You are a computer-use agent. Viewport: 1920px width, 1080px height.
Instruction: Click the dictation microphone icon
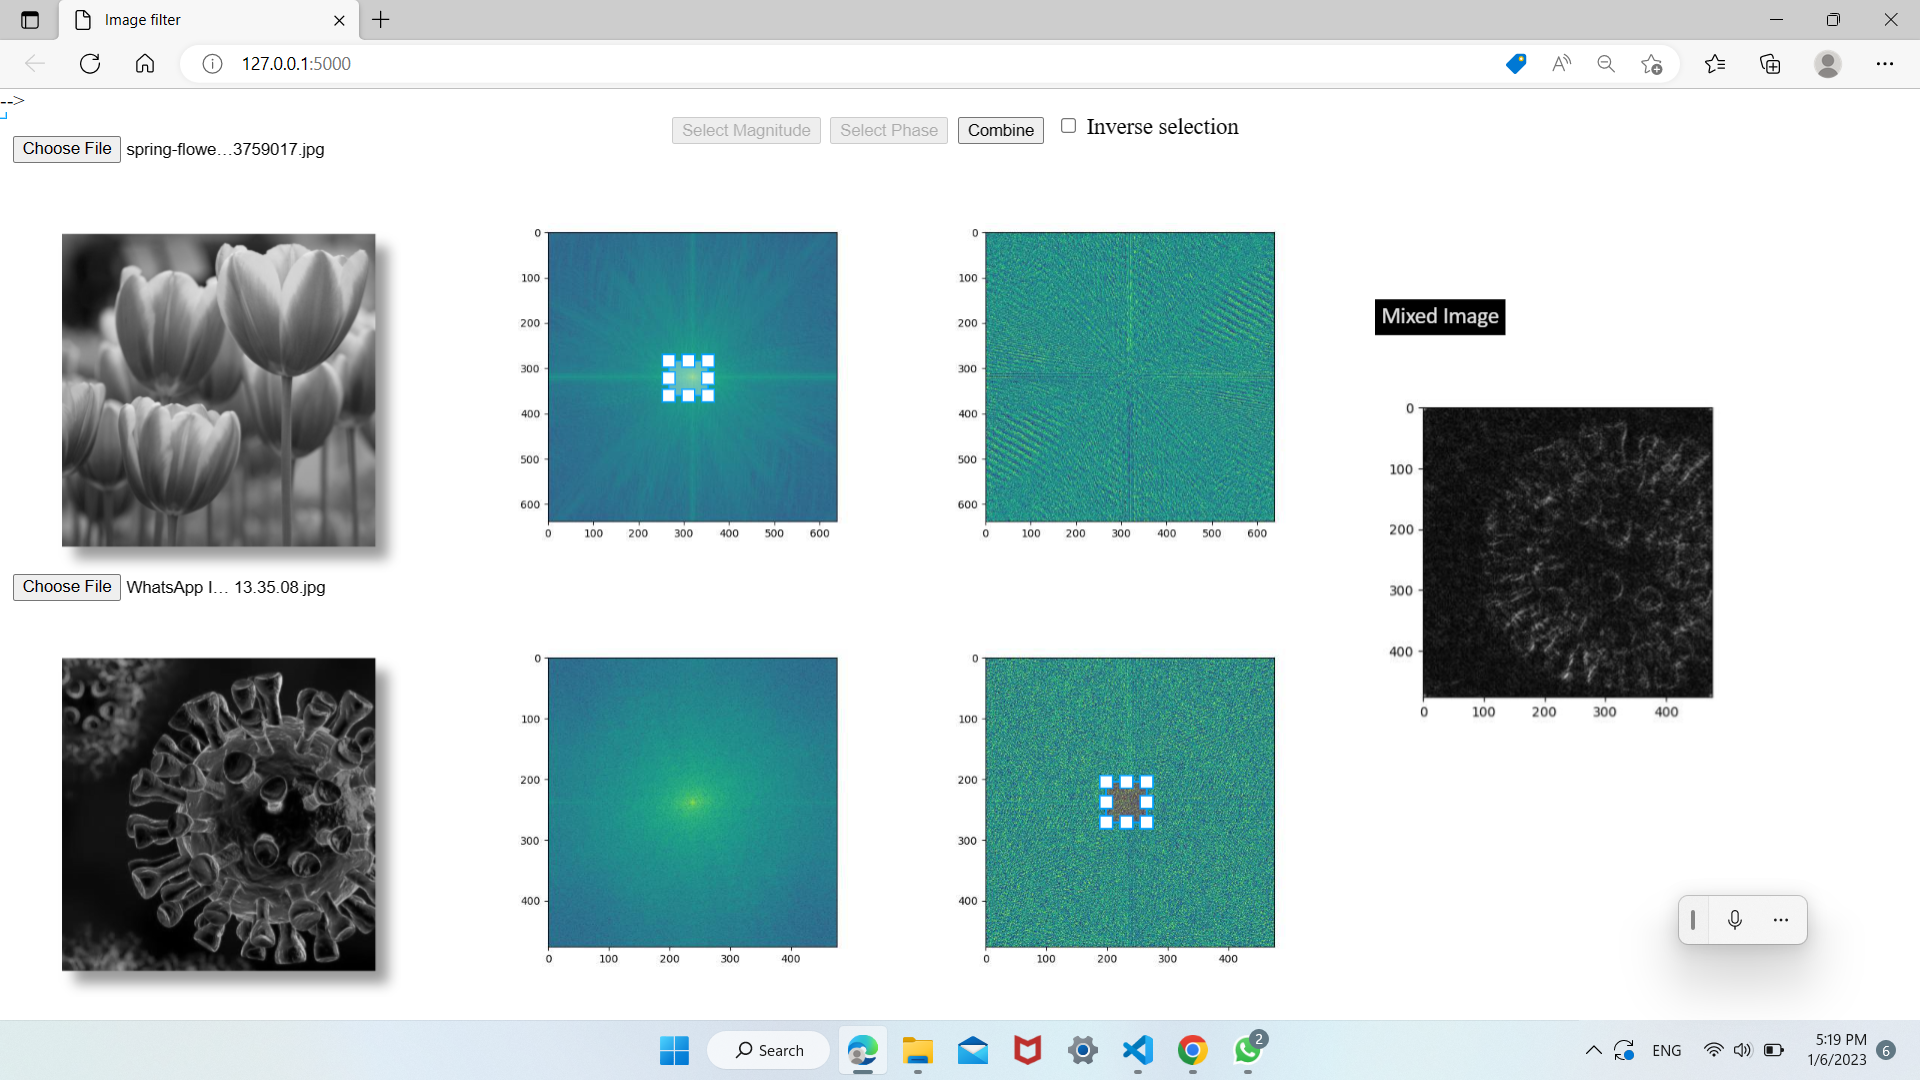[x=1735, y=919]
